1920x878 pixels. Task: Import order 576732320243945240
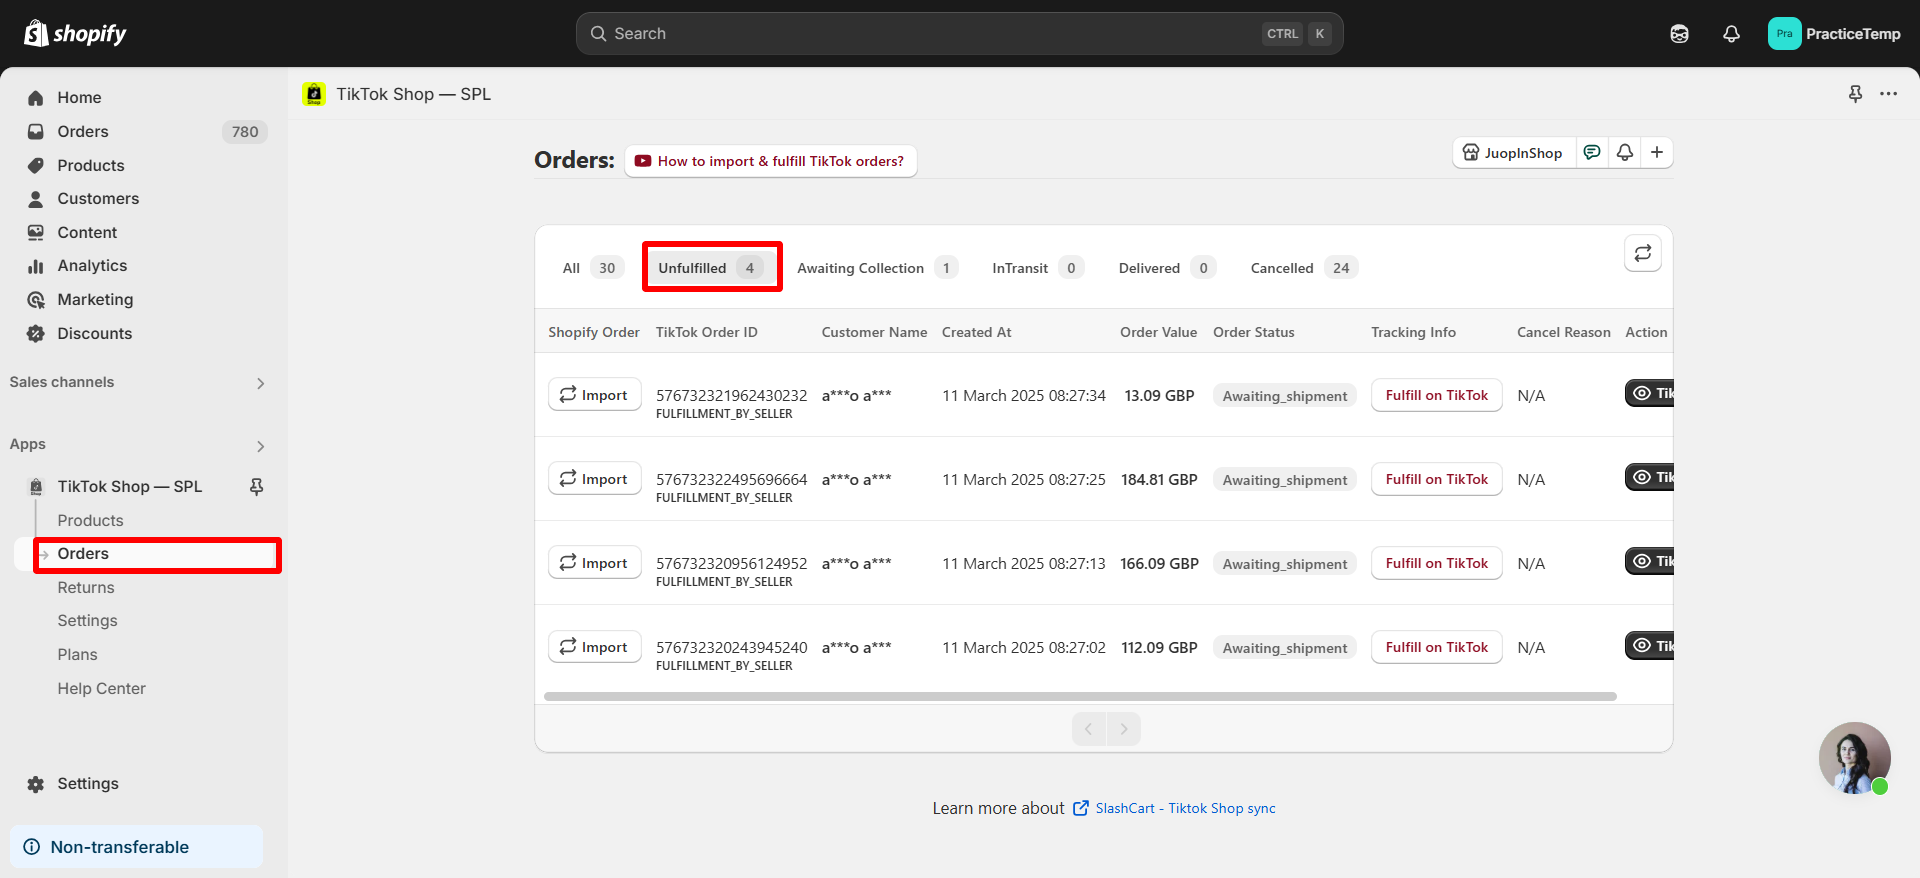[x=594, y=647]
